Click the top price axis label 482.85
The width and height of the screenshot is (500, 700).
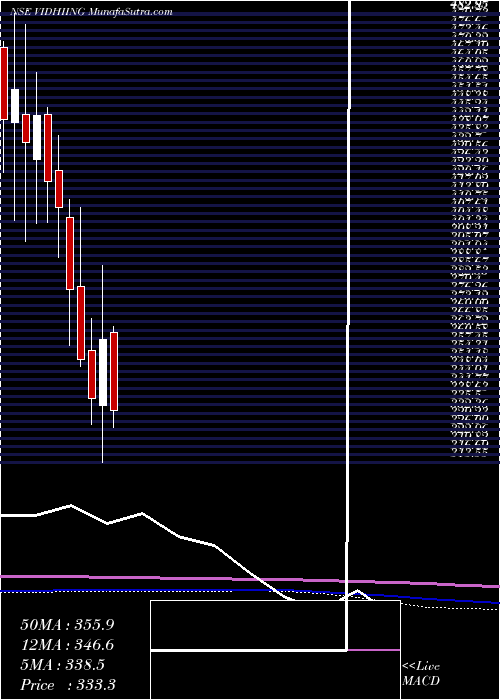pos(469,5)
